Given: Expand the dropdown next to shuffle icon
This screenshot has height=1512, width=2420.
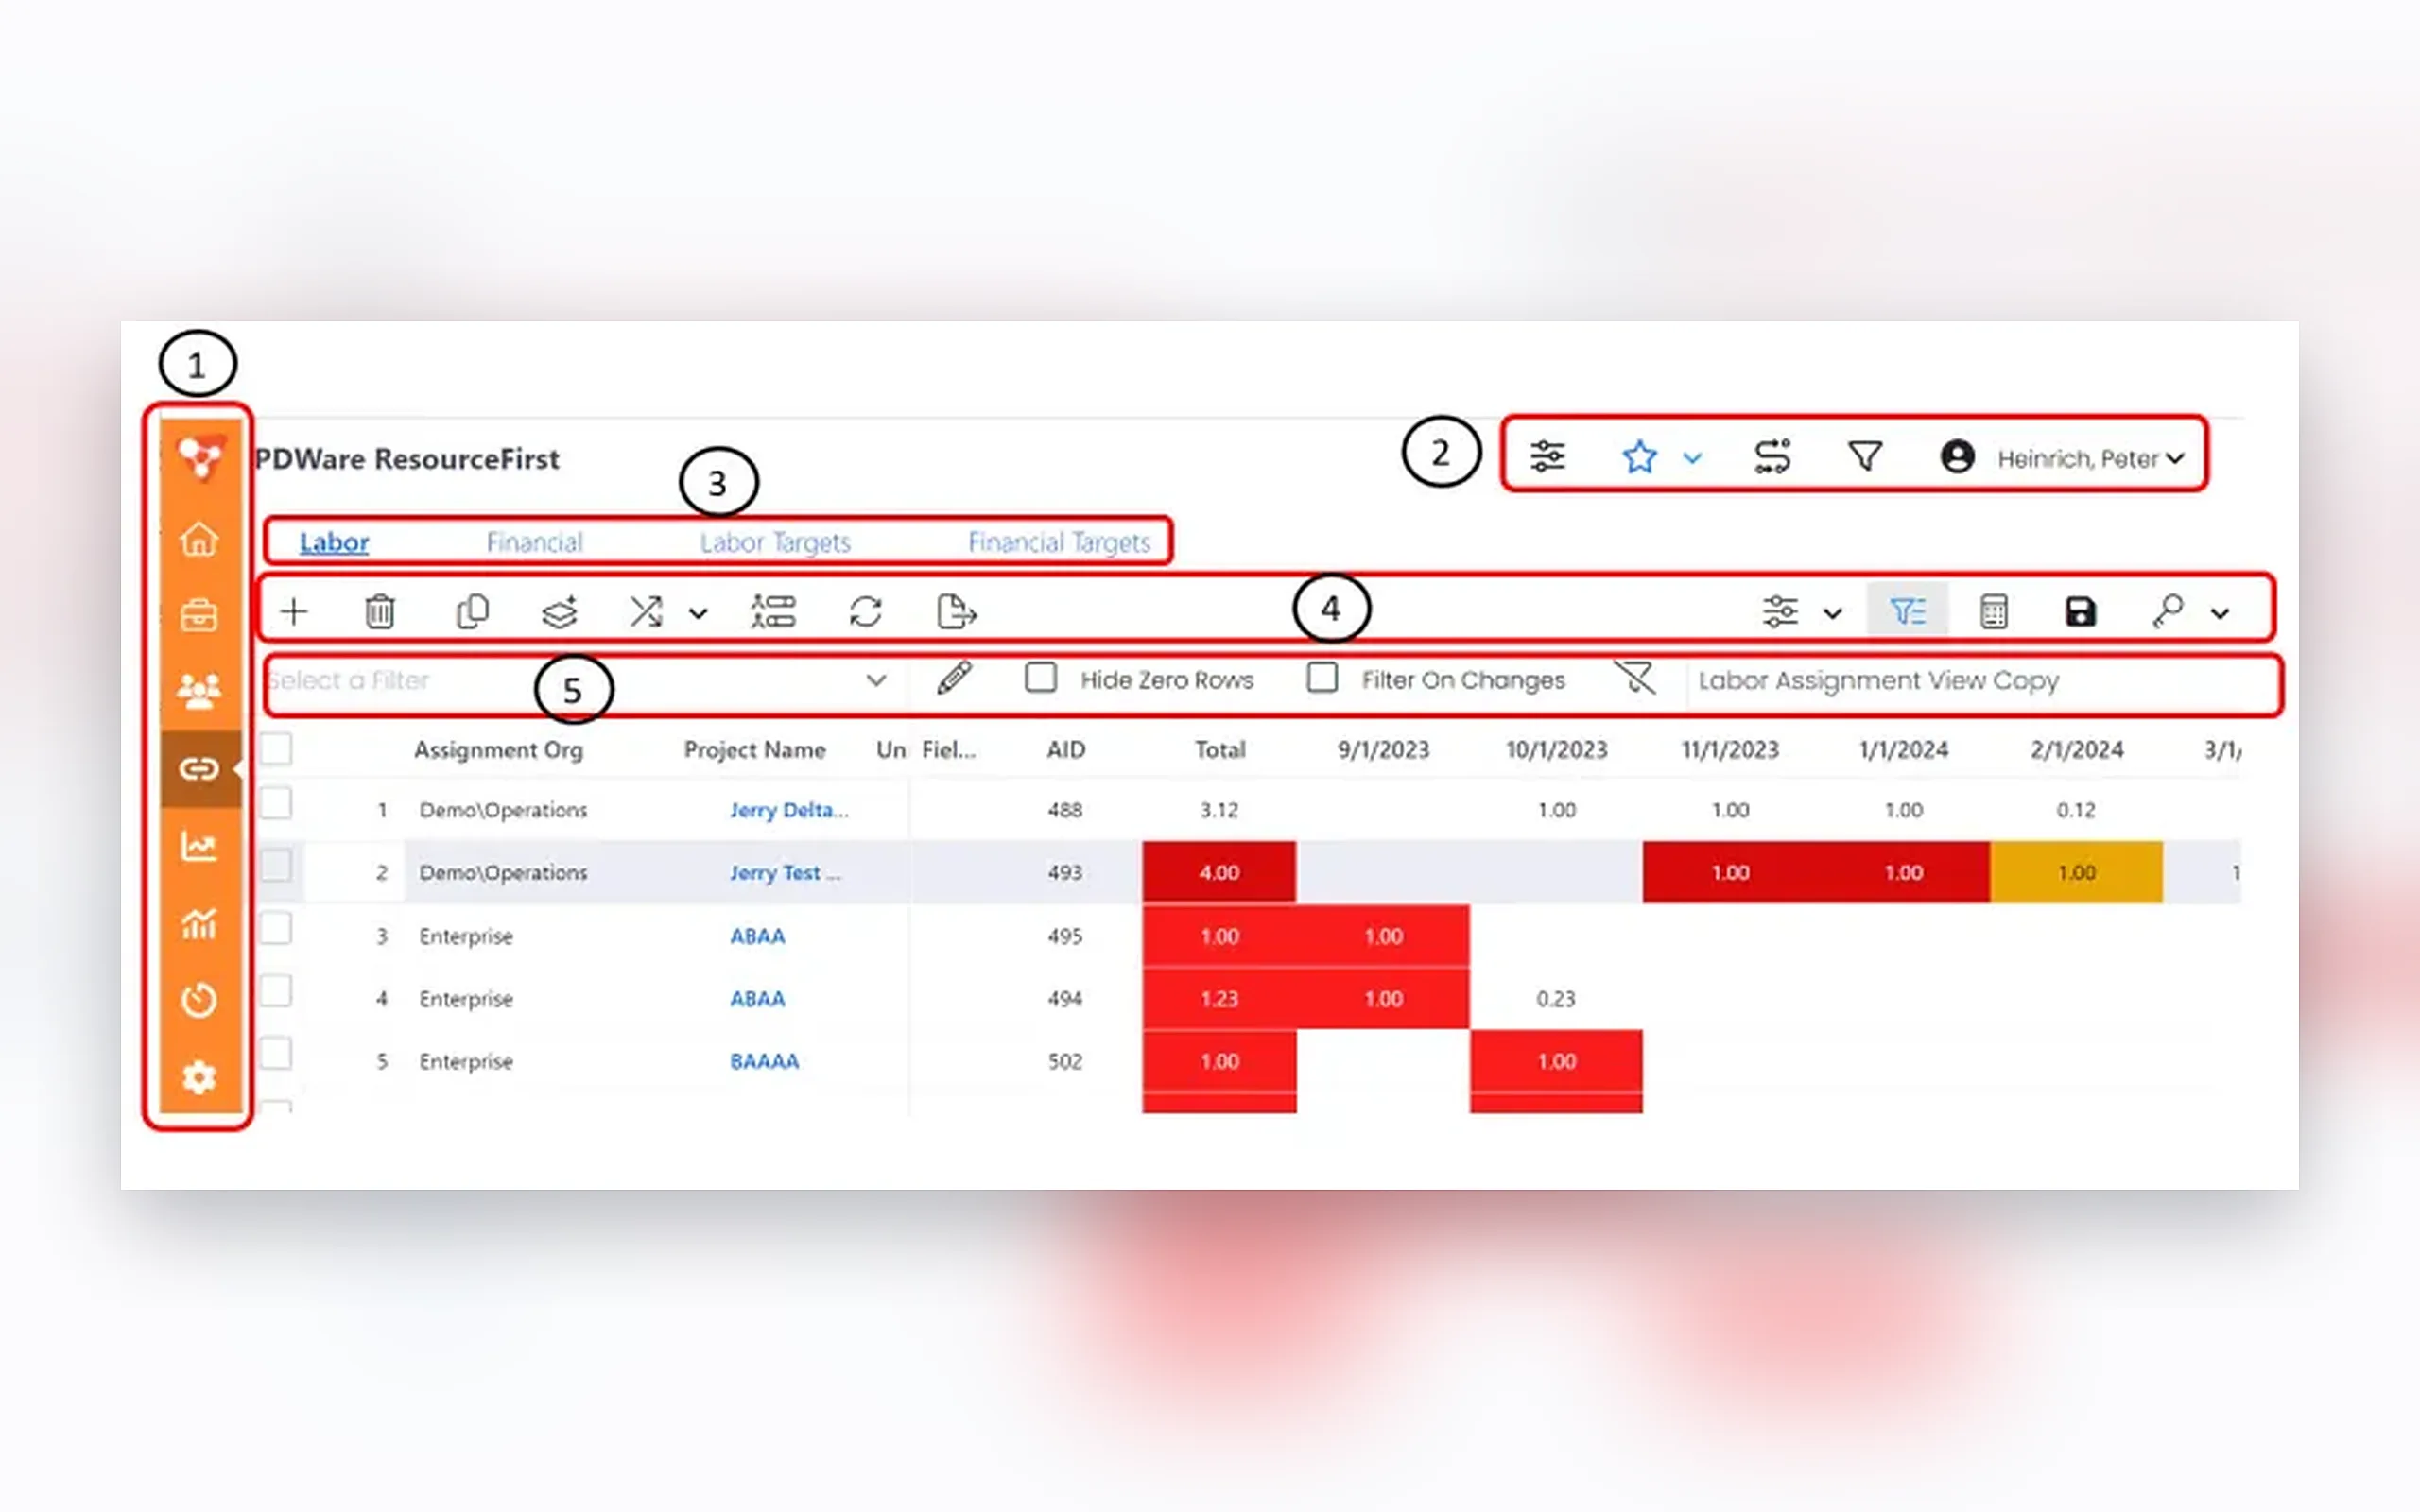Looking at the screenshot, I should (x=698, y=613).
